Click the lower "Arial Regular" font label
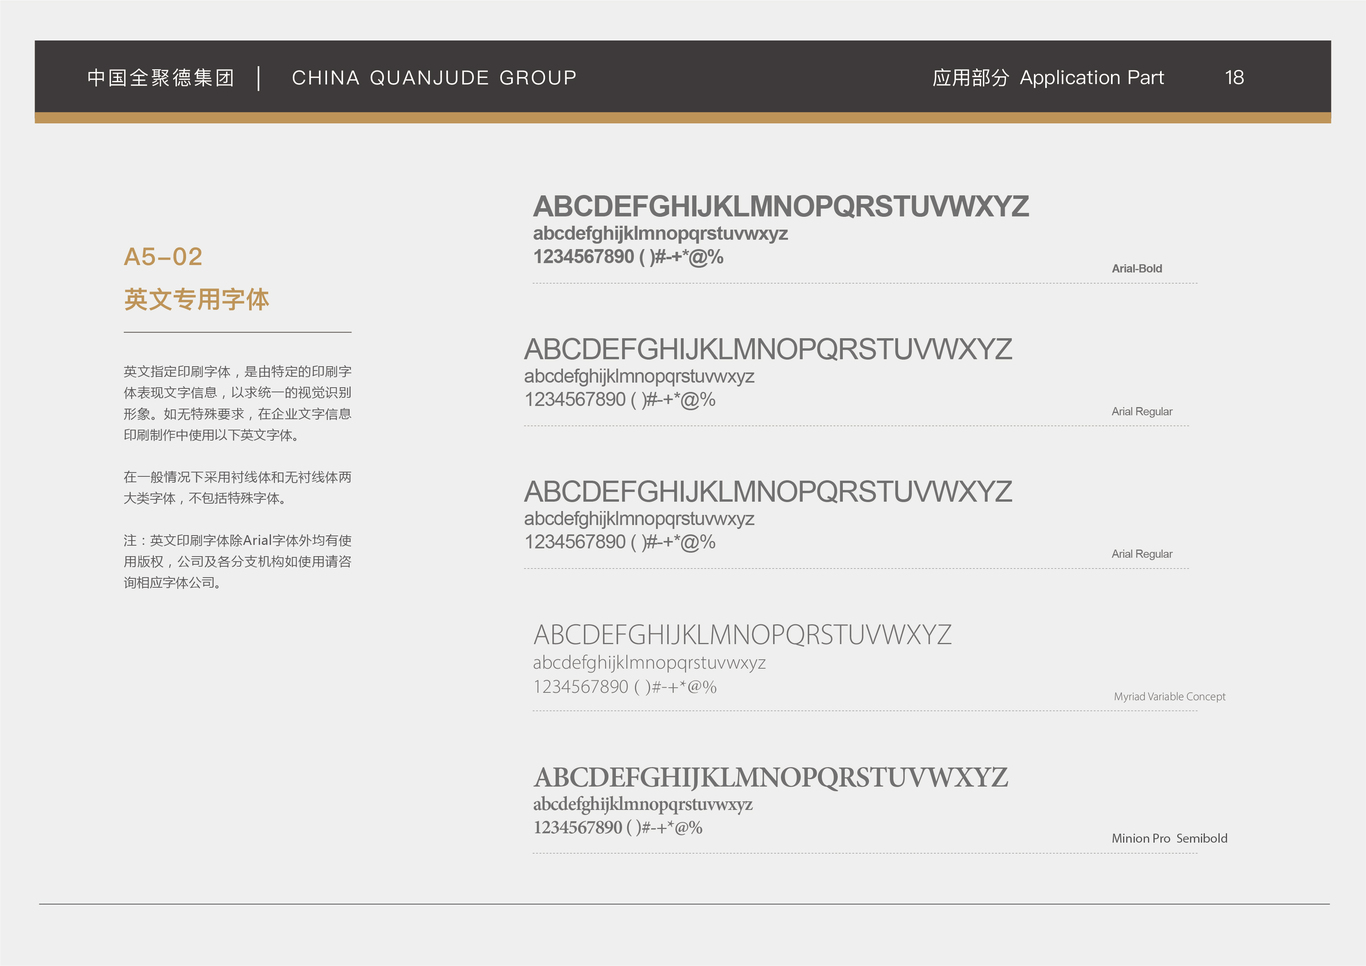This screenshot has height=966, width=1366. click(1142, 554)
